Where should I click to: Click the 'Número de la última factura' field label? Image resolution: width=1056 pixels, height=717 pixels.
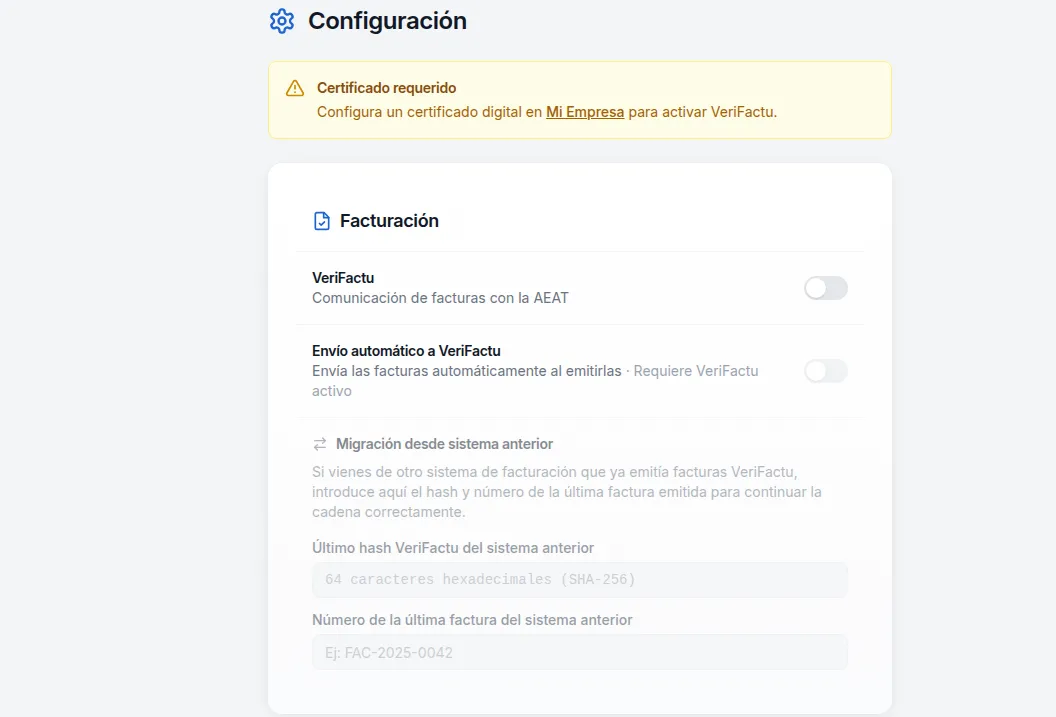click(472, 620)
